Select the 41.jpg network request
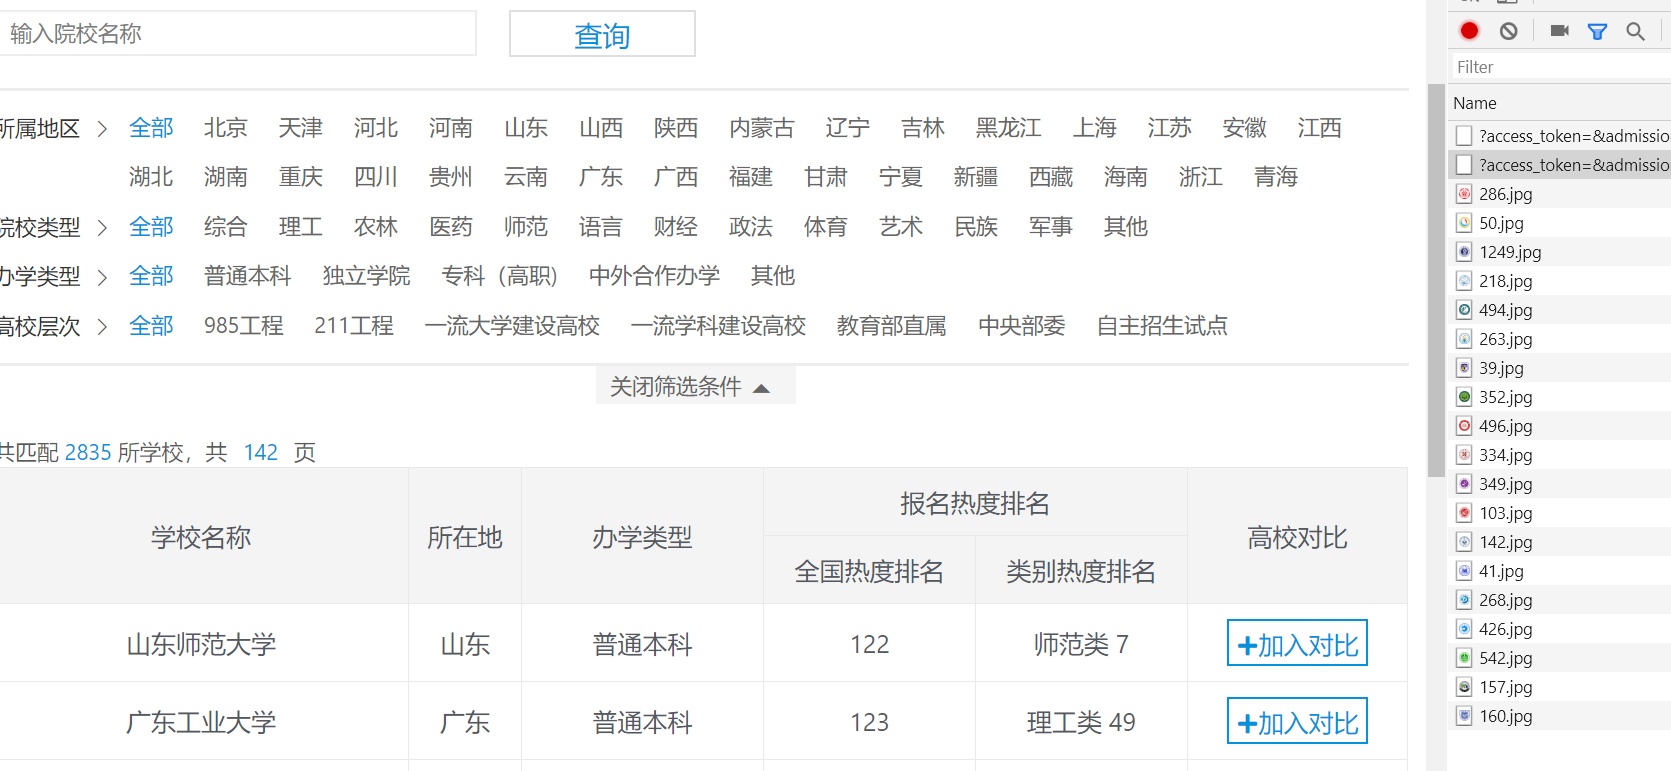Screen dimensions: 1671x771 [1559, 571]
